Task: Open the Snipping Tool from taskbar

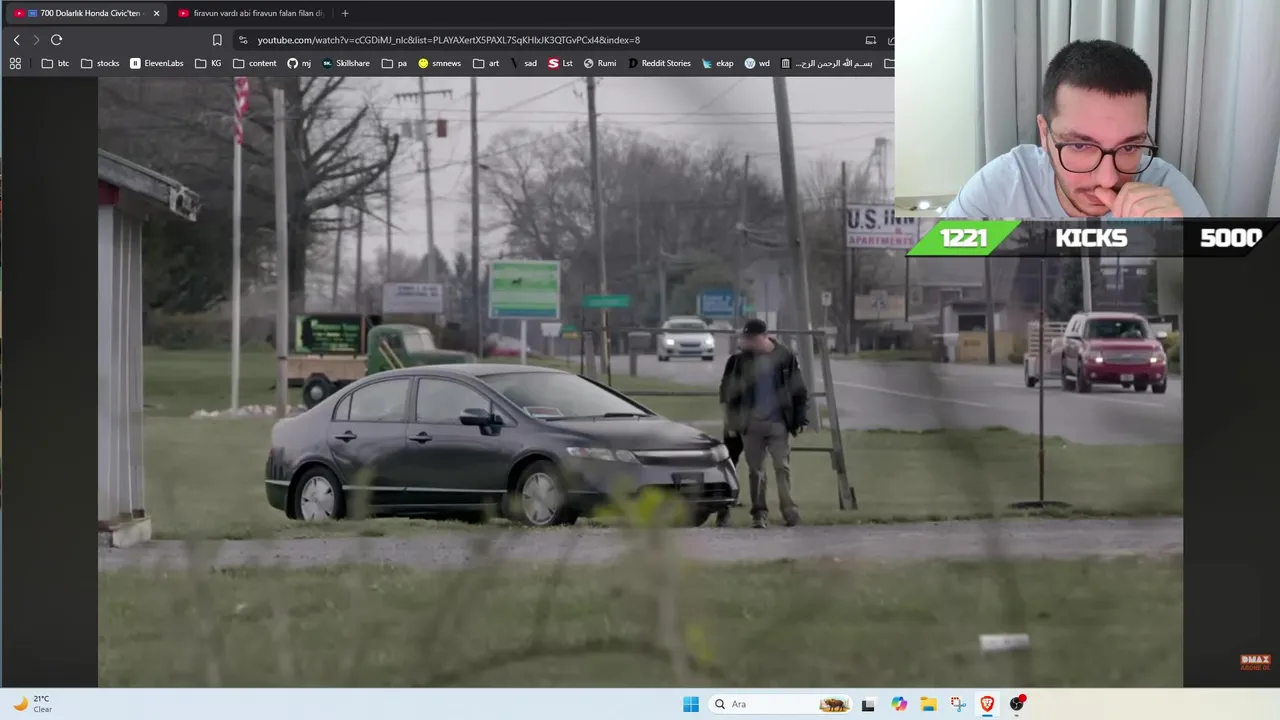Action: [958, 704]
